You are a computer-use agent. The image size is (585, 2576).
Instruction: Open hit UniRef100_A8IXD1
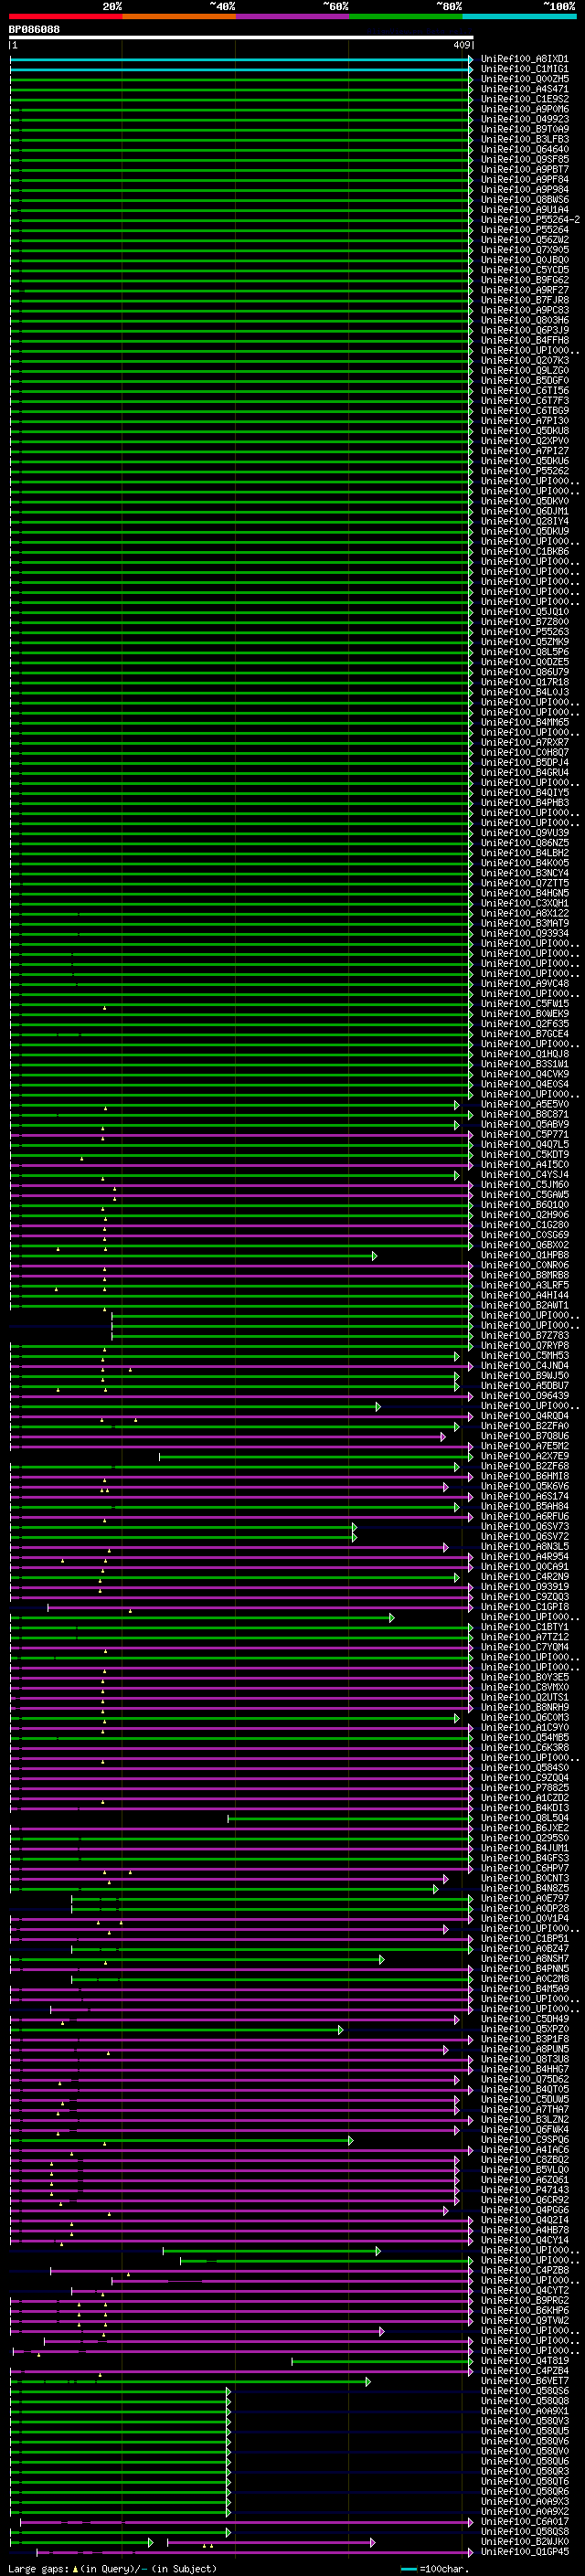[525, 59]
